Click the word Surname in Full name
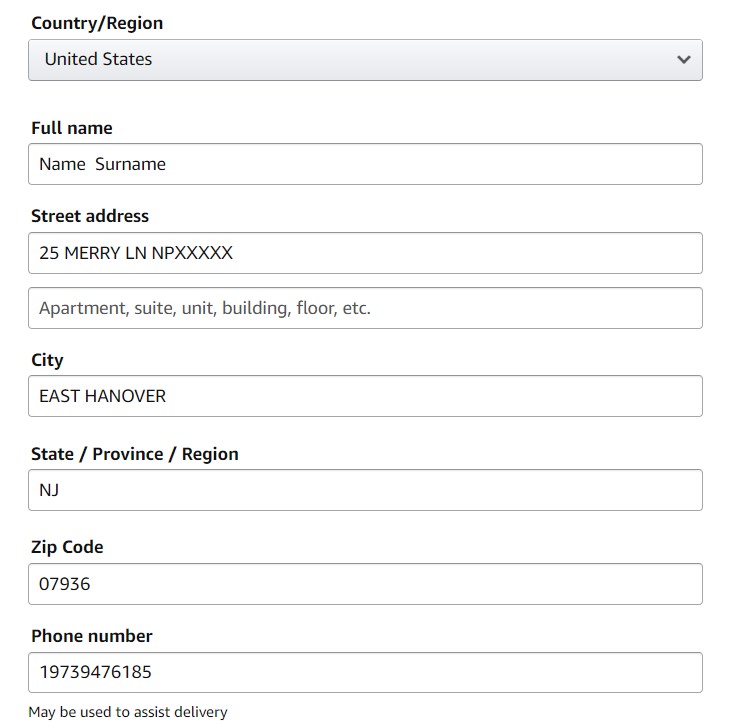 [130, 164]
